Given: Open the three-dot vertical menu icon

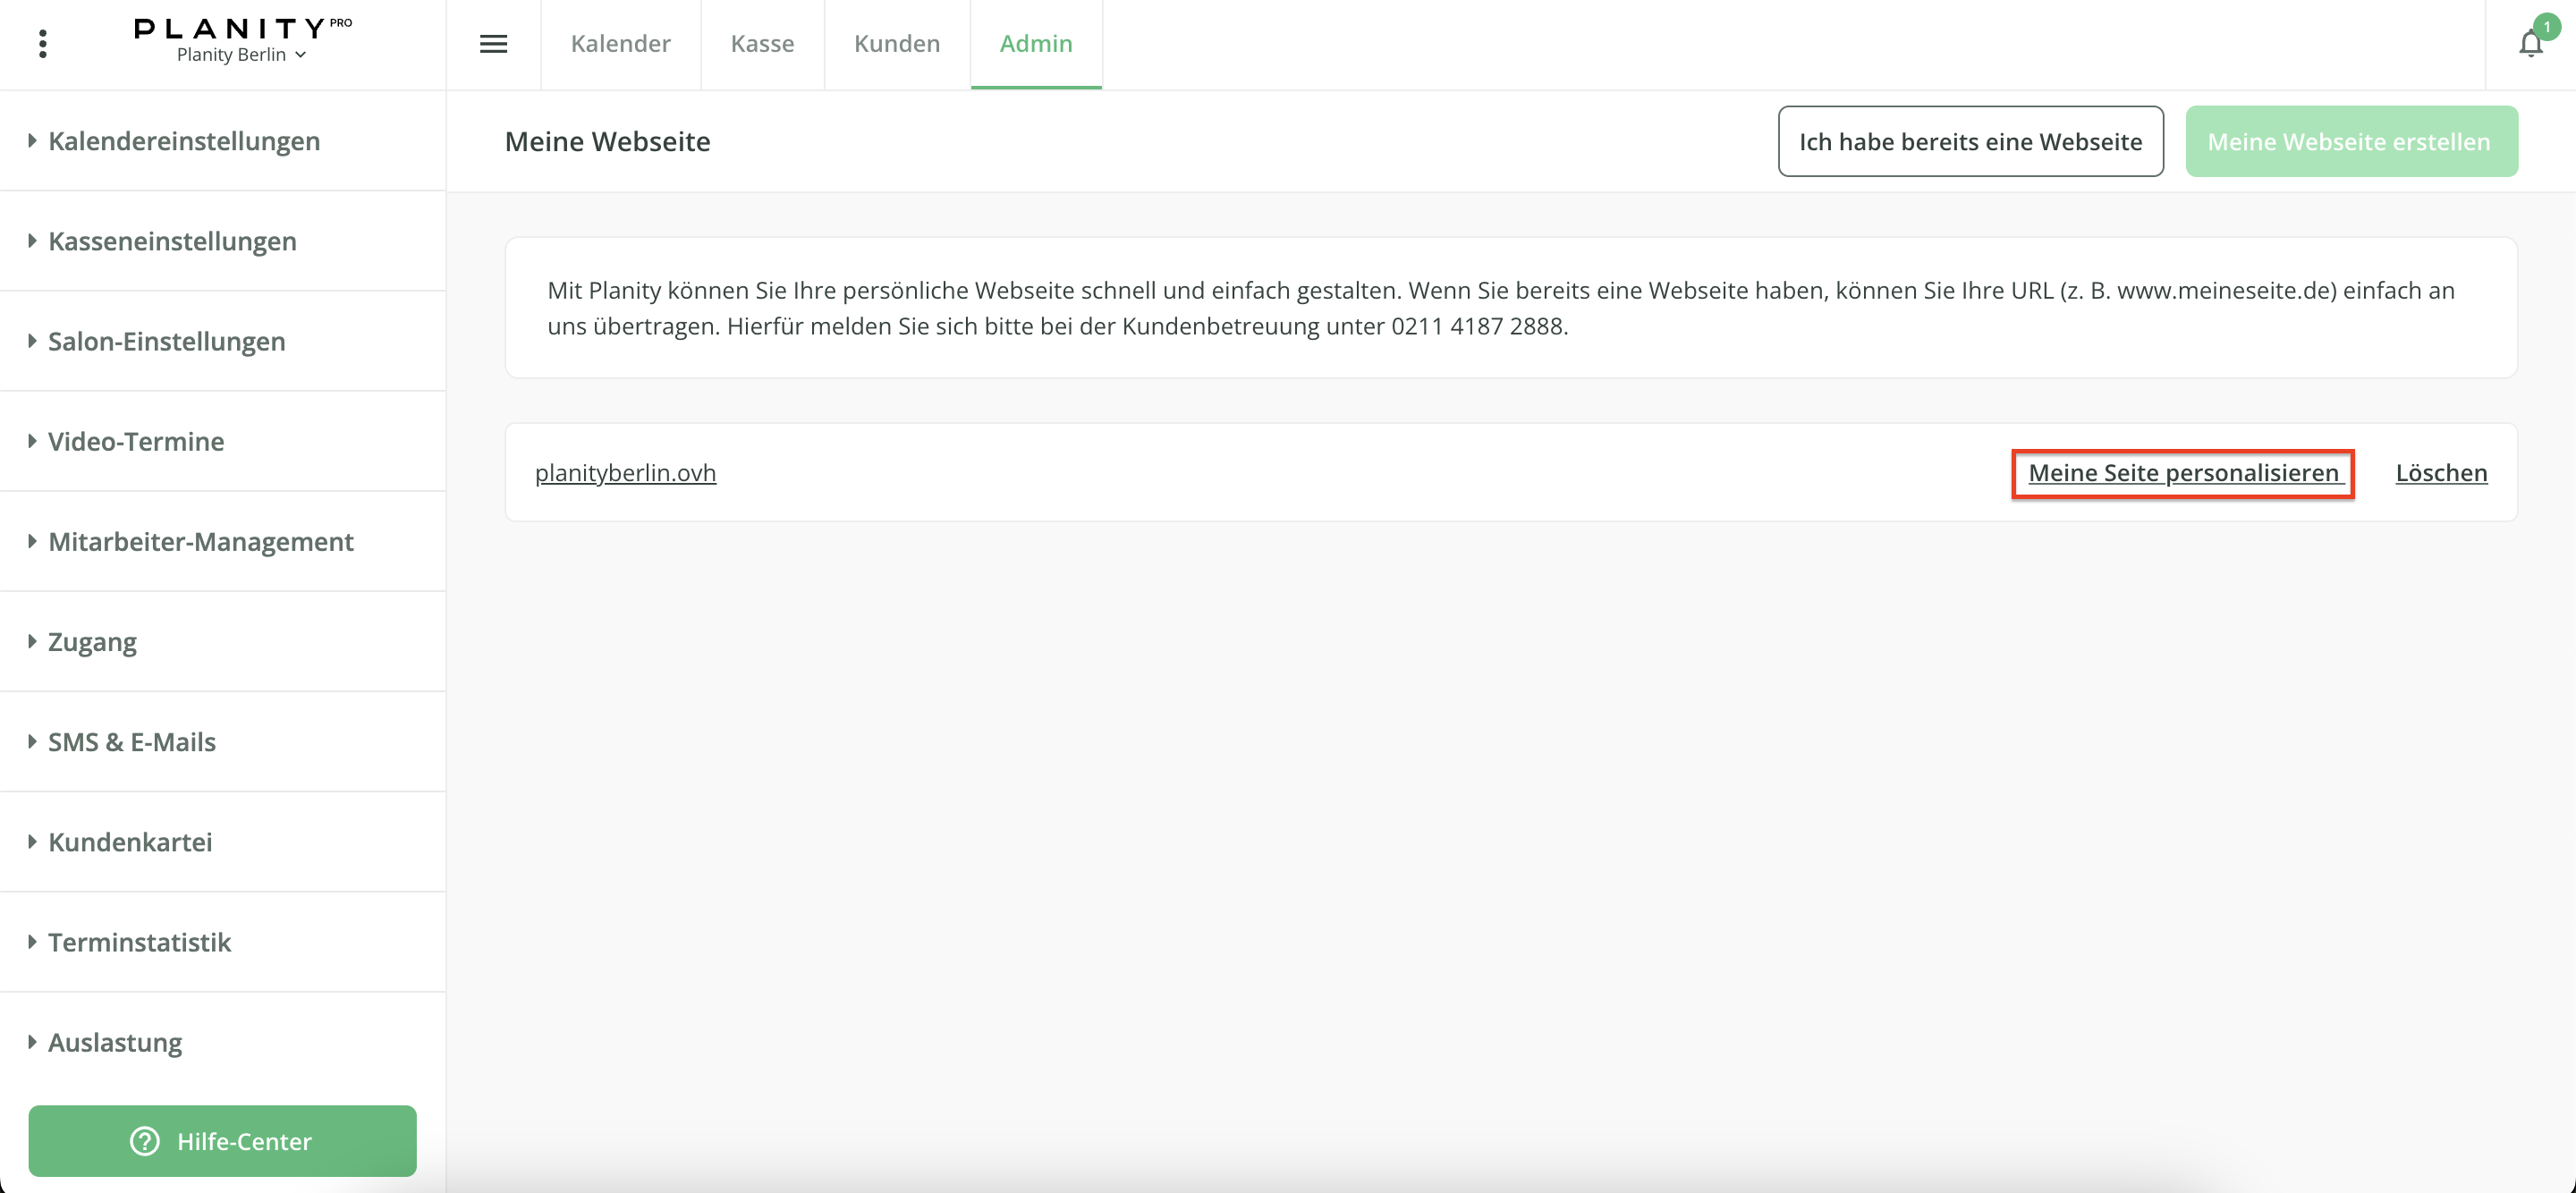Looking at the screenshot, I should coord(42,44).
